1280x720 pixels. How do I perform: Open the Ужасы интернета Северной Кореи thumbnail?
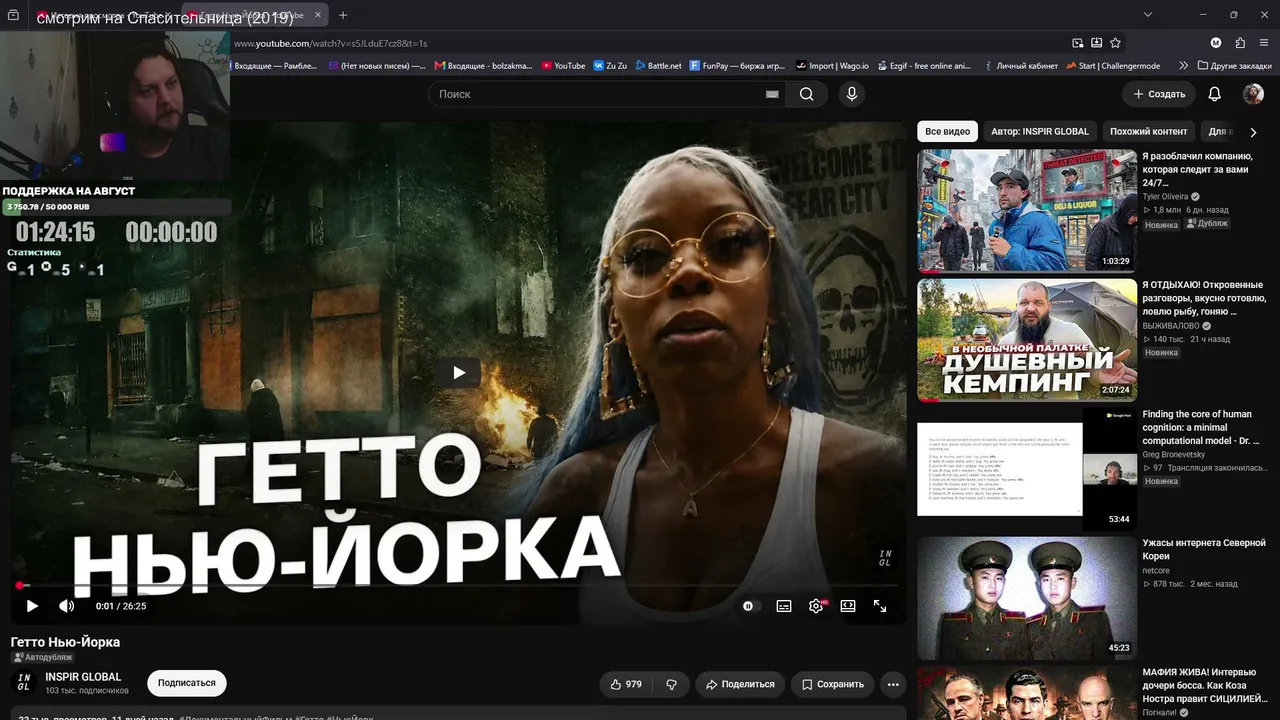pyautogui.click(x=1027, y=598)
